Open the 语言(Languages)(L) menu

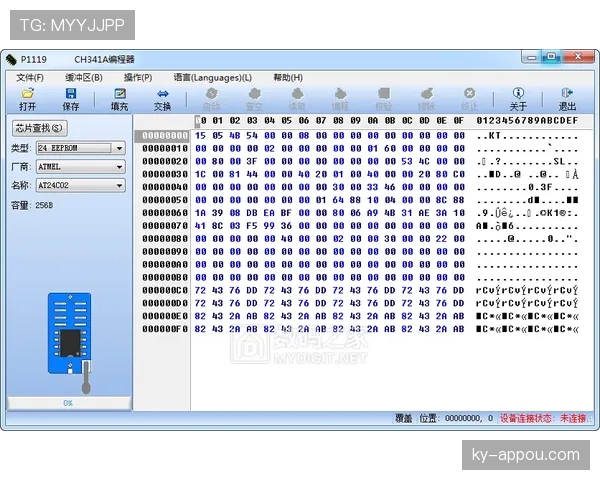point(212,77)
